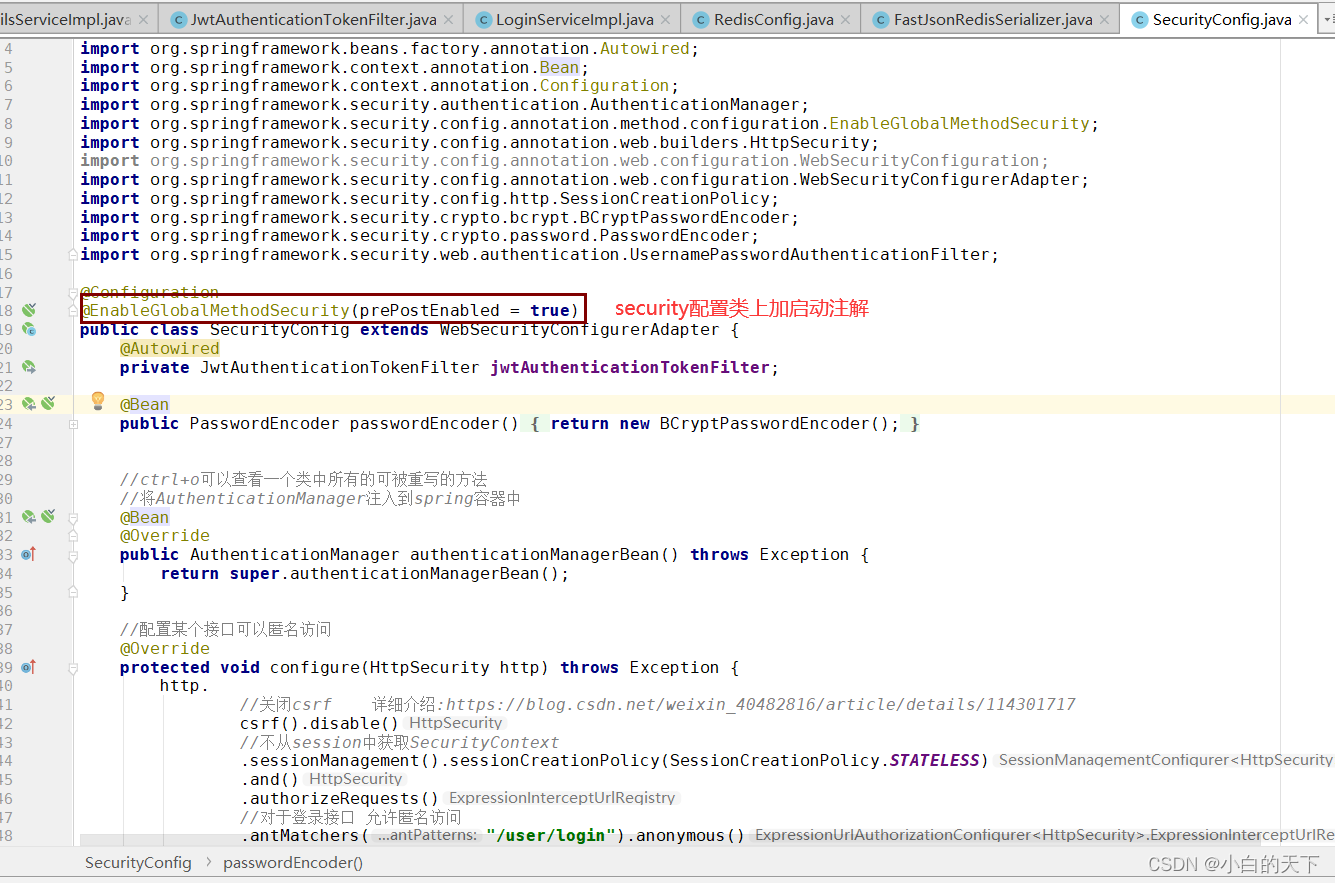The image size is (1335, 883).
Task: Click the first bean gutter icon on line 31
Action: pyautogui.click(x=29, y=517)
